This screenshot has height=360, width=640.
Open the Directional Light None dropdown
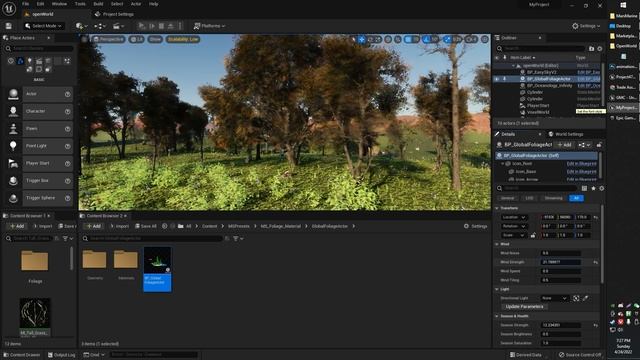click(554, 298)
